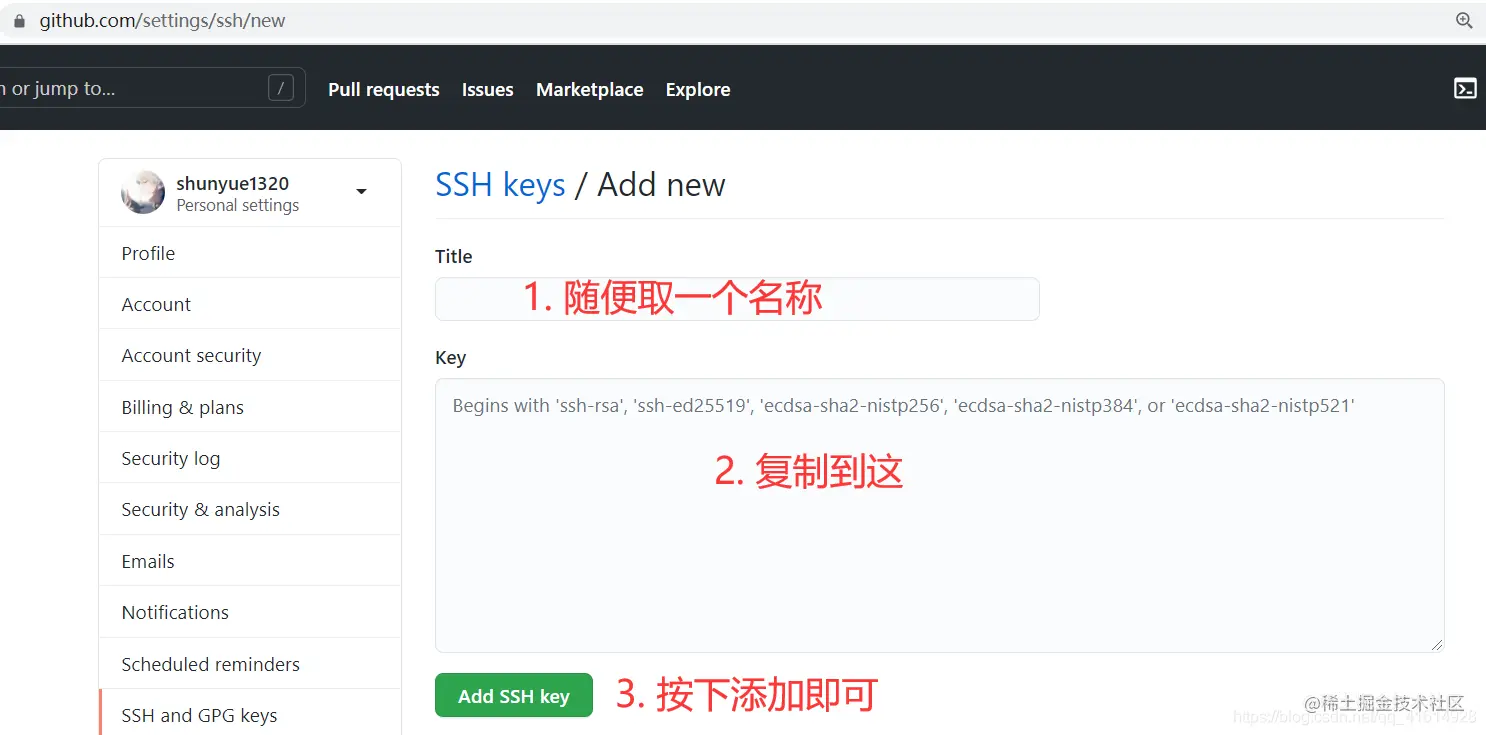Click the lock icon in address bar

[x=18, y=21]
